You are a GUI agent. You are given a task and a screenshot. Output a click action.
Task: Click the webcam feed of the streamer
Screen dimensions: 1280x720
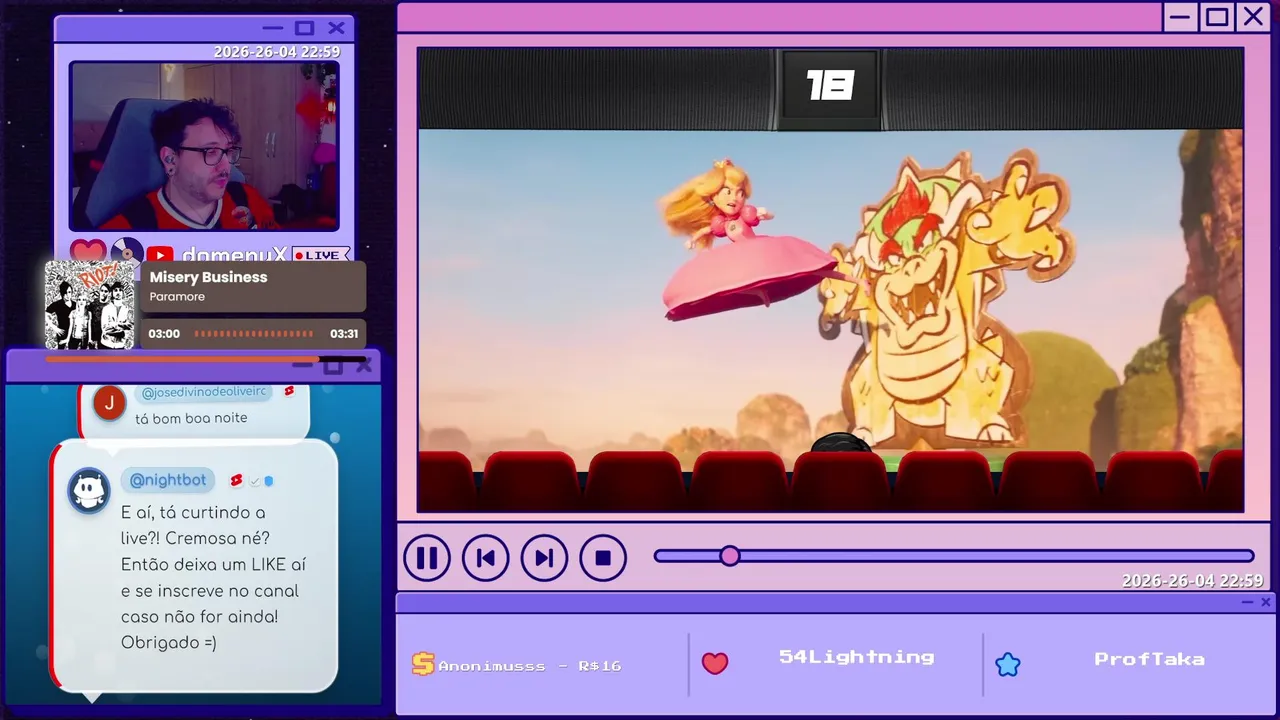tap(204, 146)
